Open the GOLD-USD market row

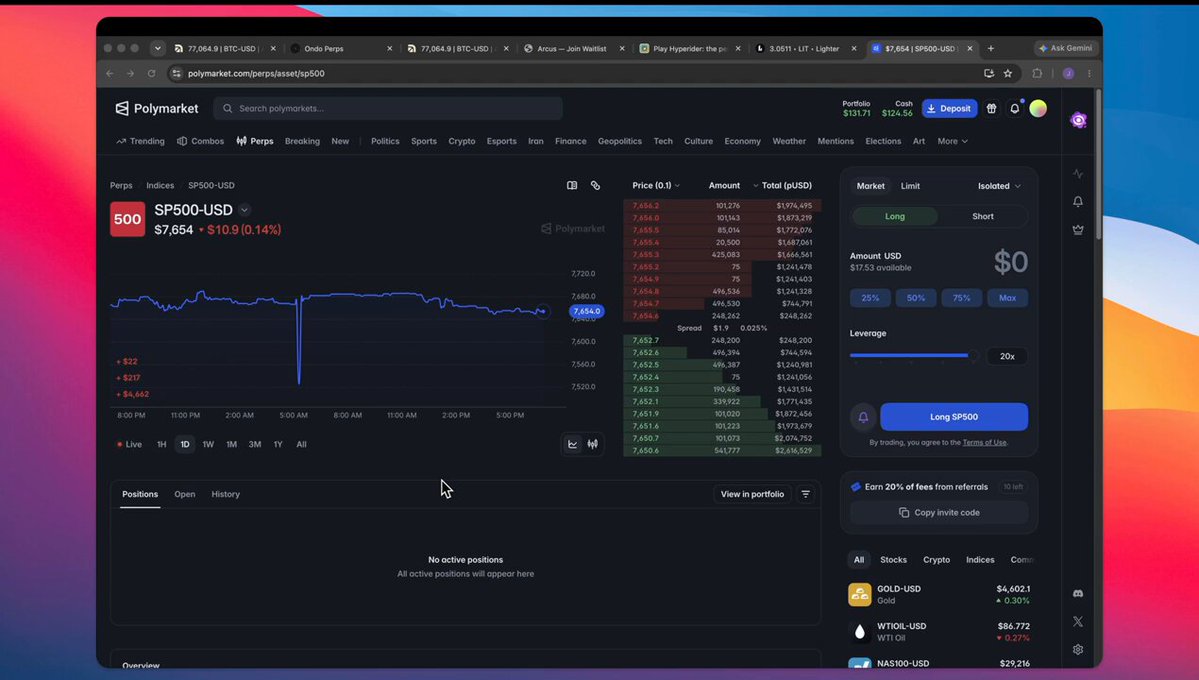pyautogui.click(x=939, y=594)
